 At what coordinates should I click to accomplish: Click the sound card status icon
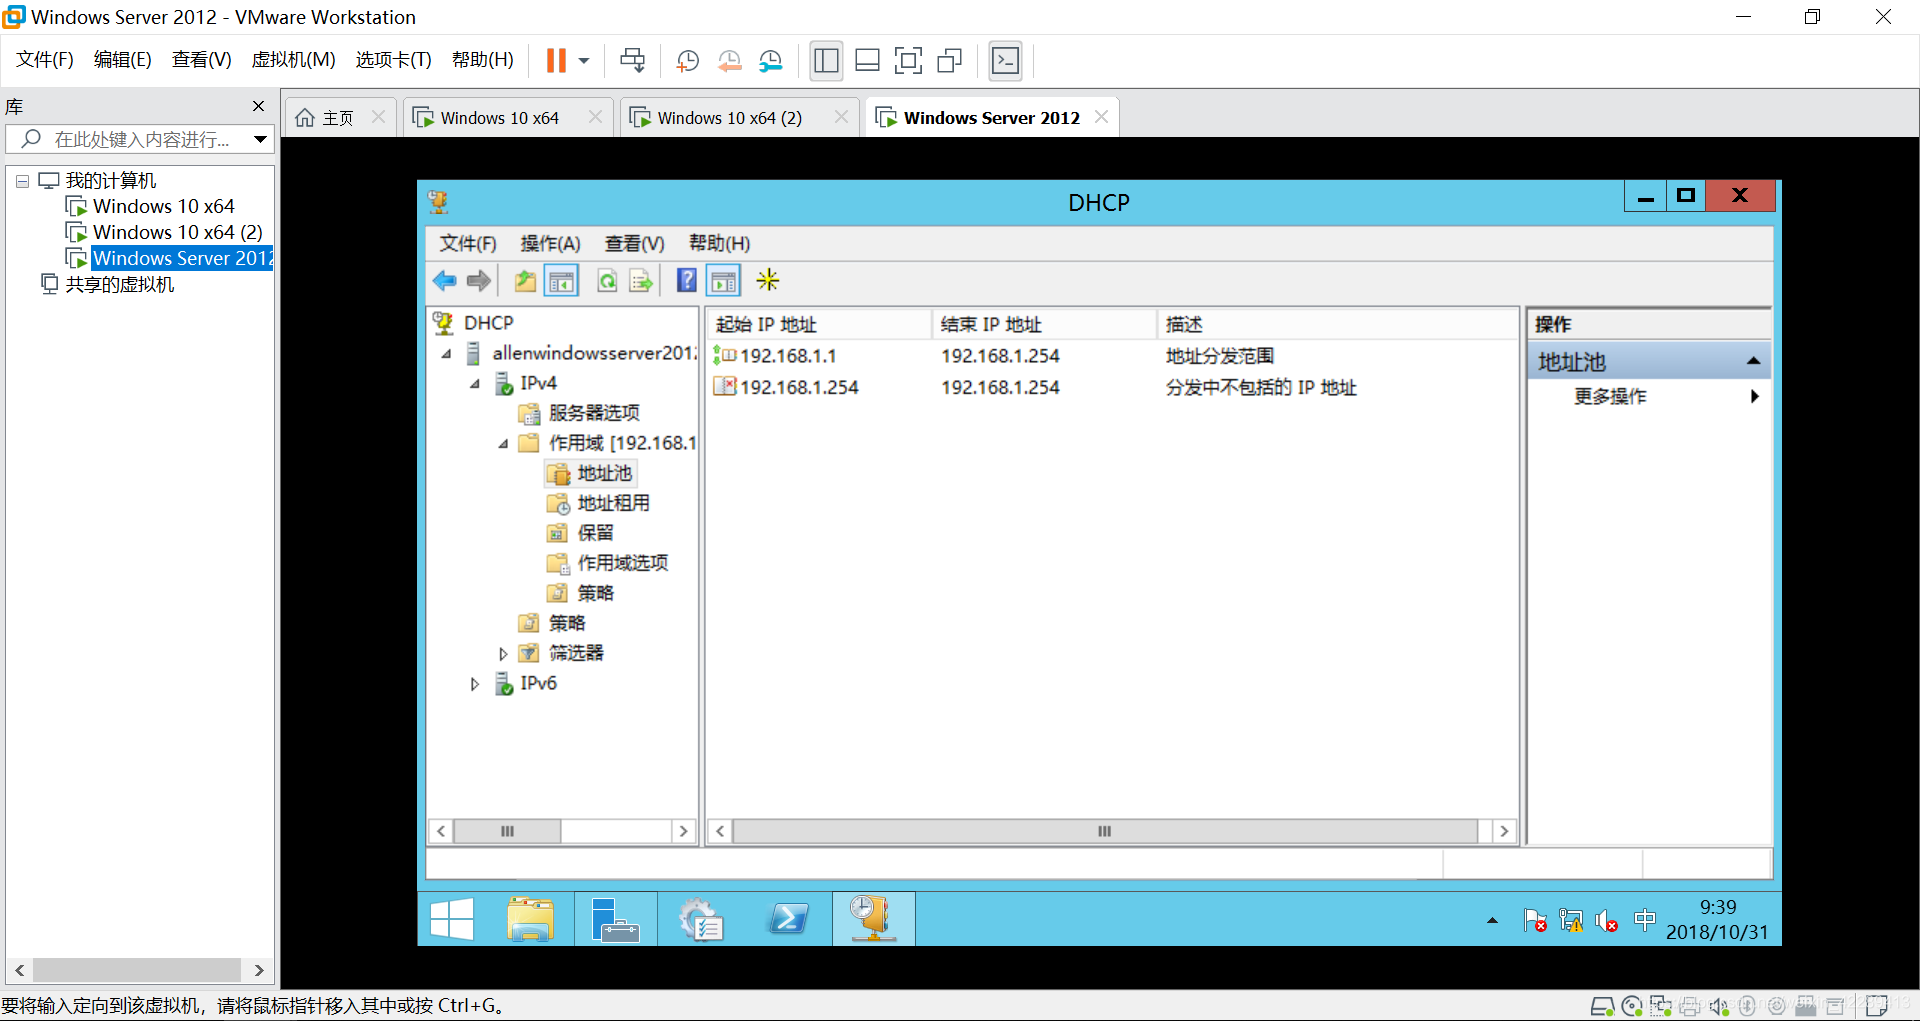(x=1719, y=1006)
